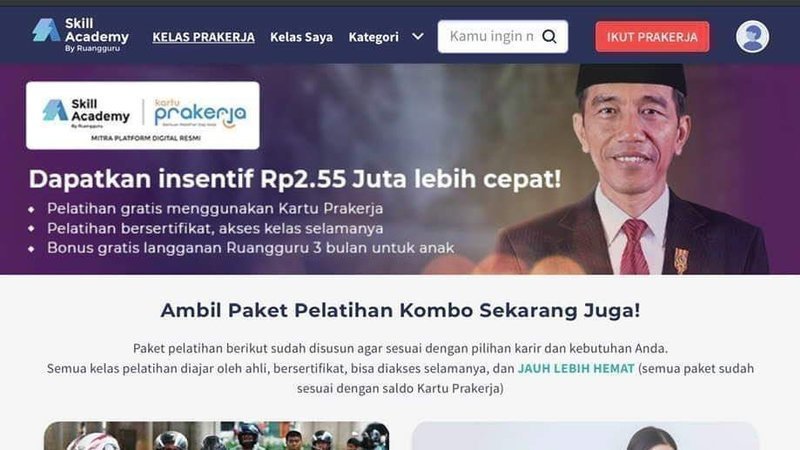
Task: Open the motorcycle riders package thumbnail
Action: [216, 436]
